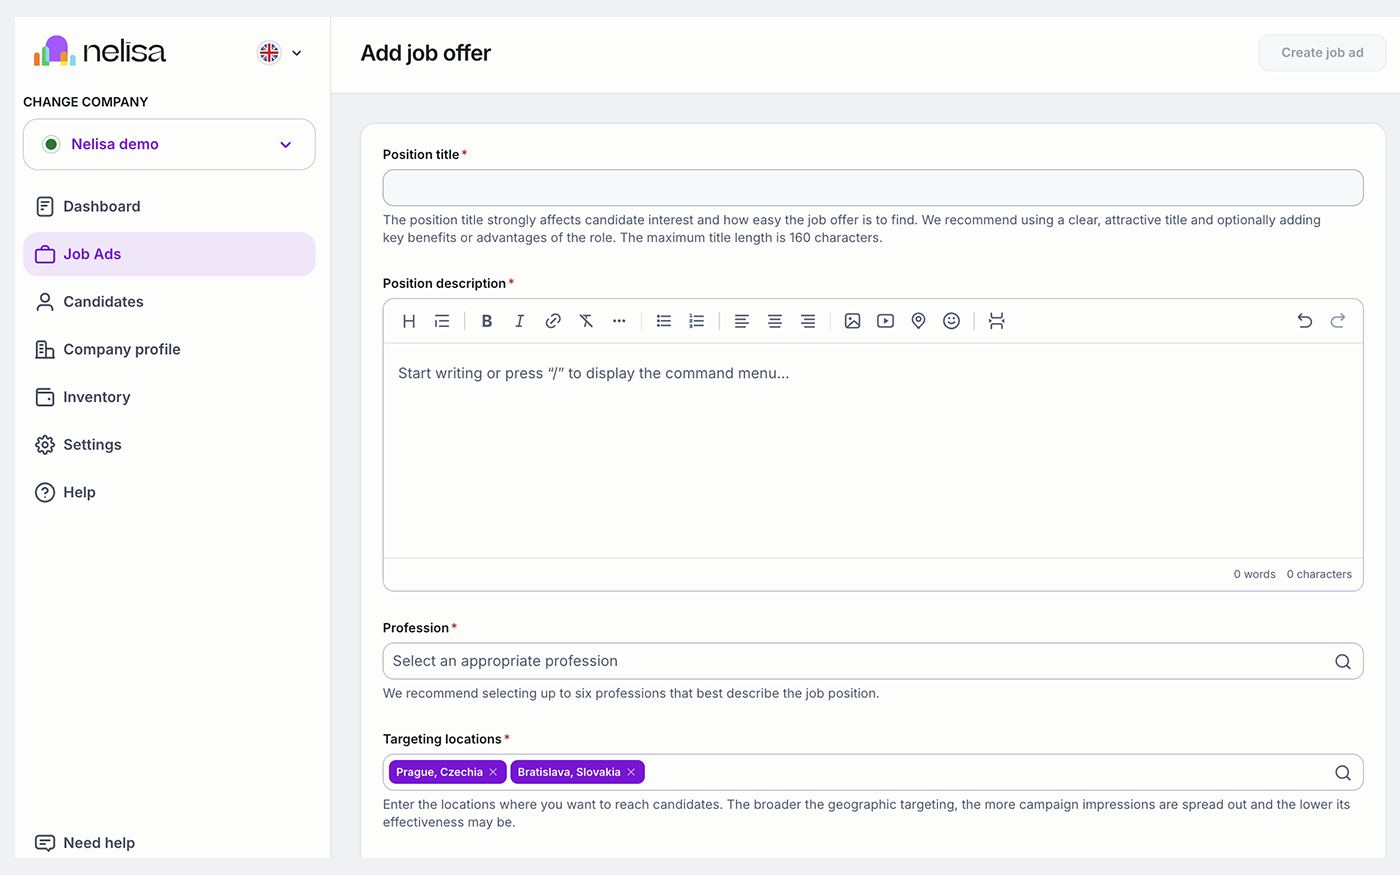Remove the Bratislava, Slovakia location tag
This screenshot has height=875, width=1400.
(631, 772)
